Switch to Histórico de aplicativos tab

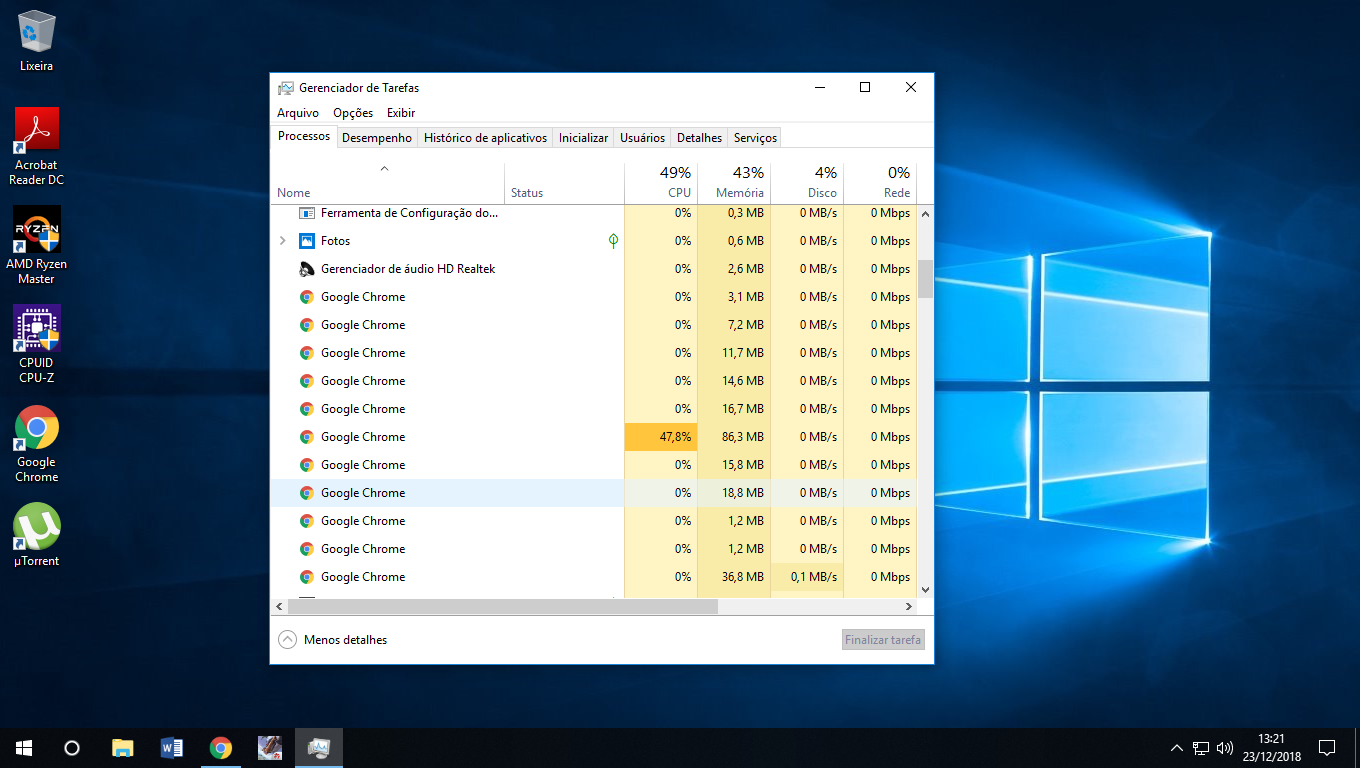click(x=486, y=138)
